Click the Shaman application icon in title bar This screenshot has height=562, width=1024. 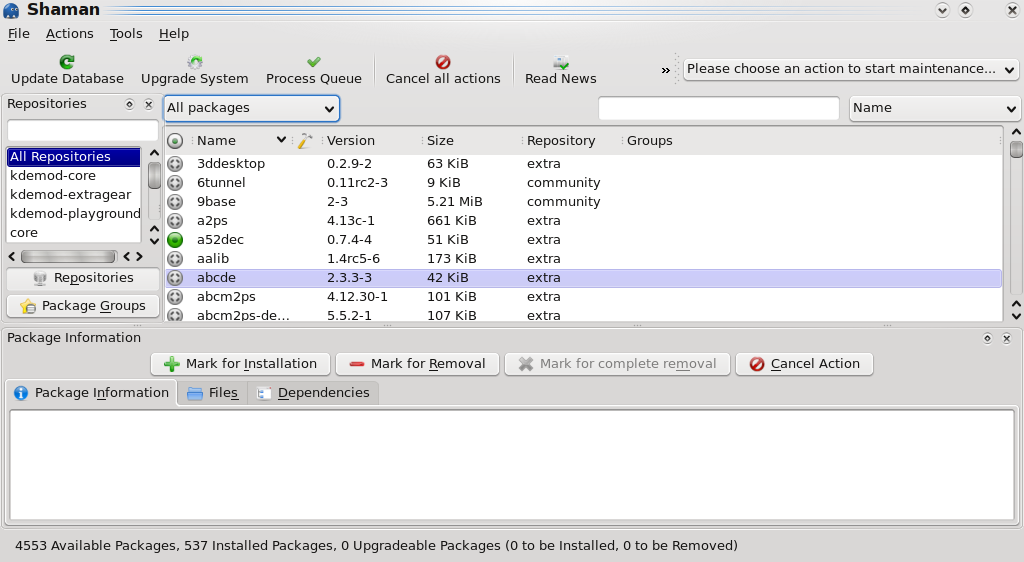[x=11, y=10]
